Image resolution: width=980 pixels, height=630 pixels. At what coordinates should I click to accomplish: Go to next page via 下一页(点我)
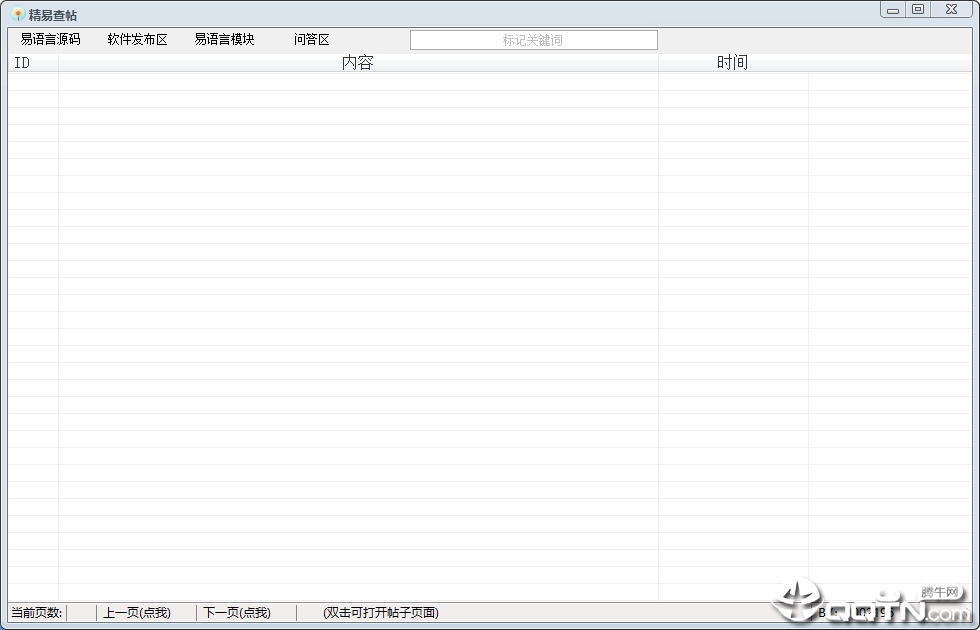click(237, 612)
